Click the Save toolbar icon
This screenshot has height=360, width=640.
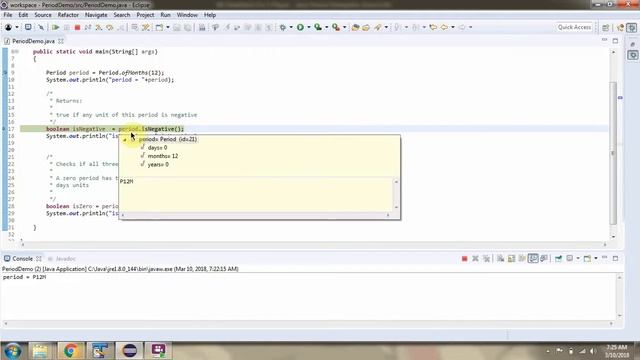177,27
